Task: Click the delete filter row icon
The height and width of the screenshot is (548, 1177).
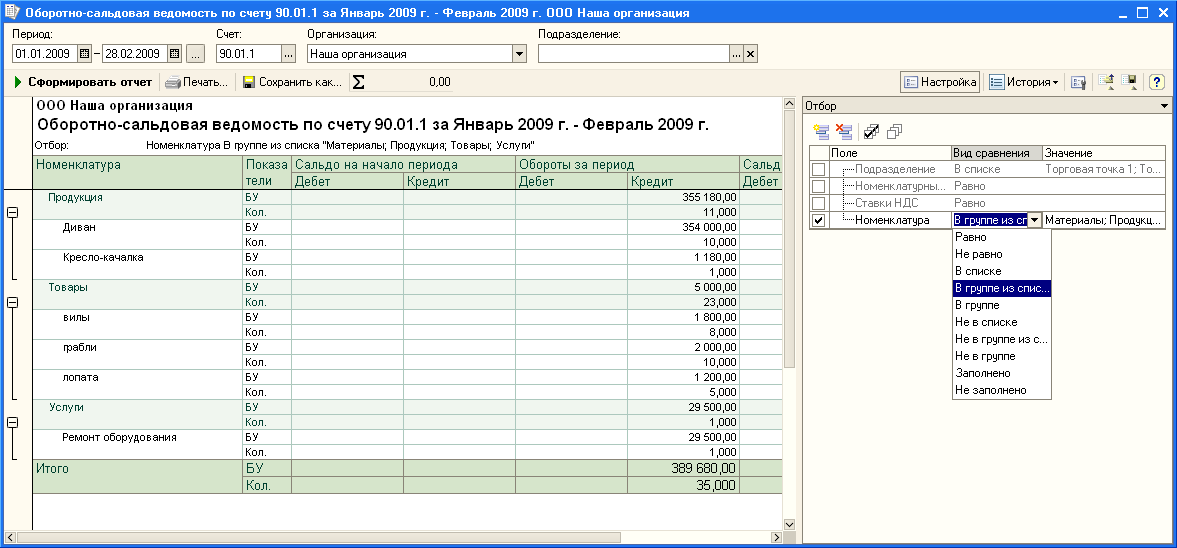Action: (843, 131)
